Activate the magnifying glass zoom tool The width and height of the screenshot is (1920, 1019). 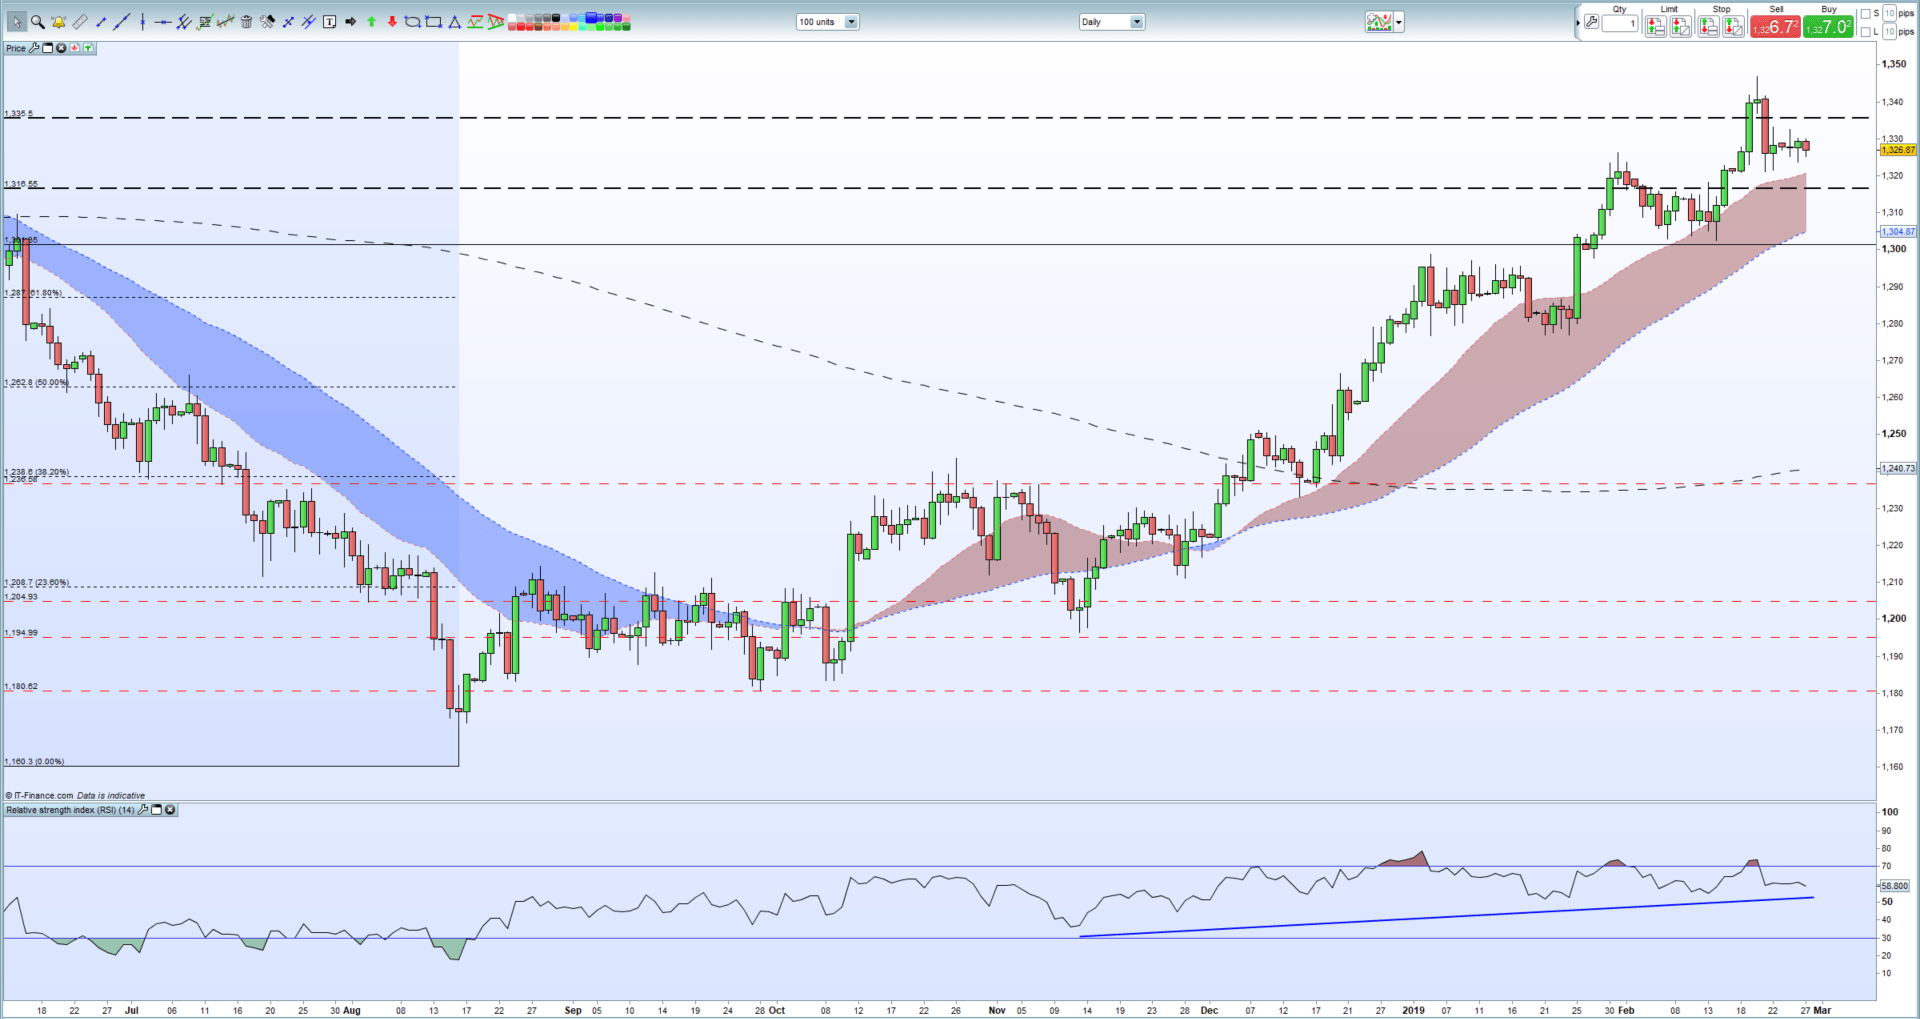38,22
